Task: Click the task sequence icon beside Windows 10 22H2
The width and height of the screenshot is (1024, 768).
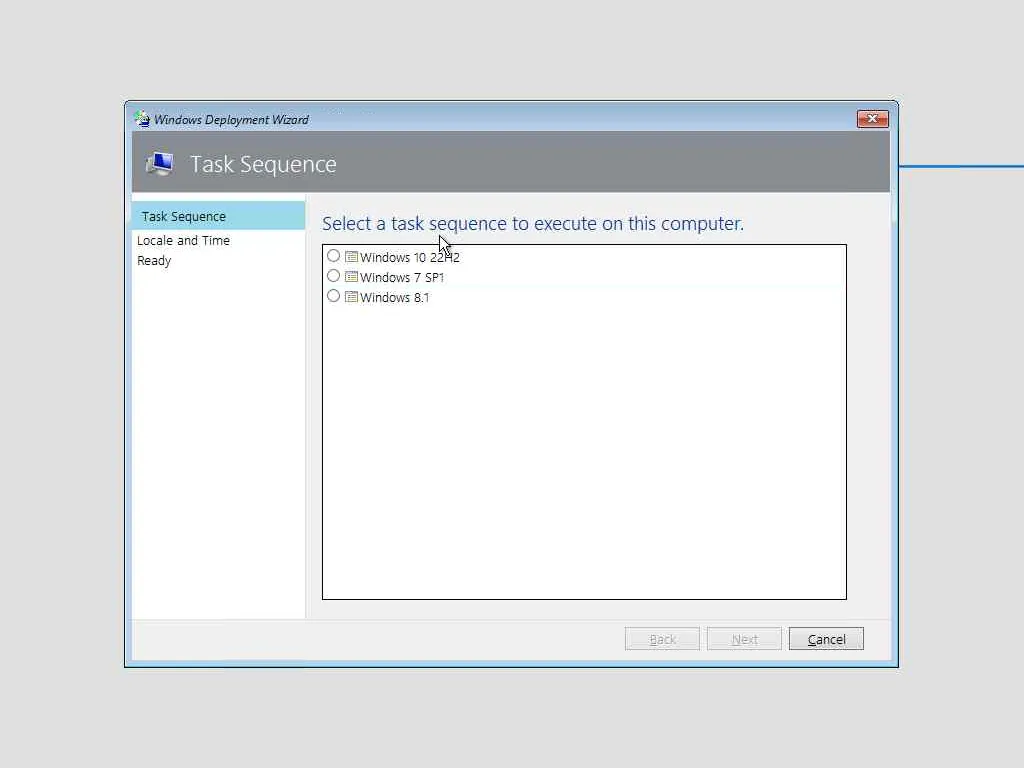Action: [351, 257]
